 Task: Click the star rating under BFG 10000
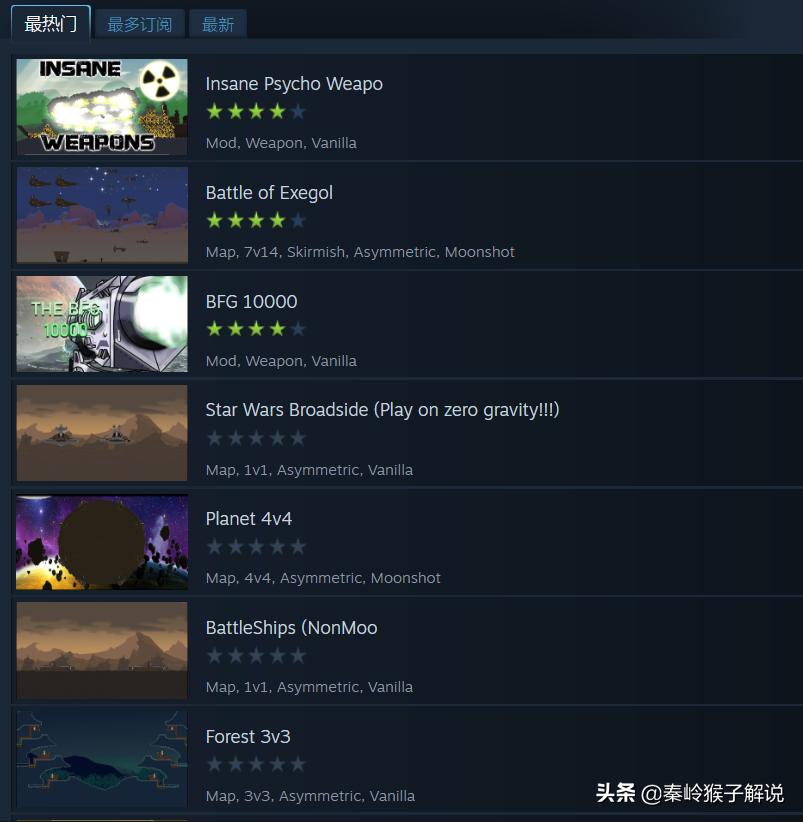click(256, 329)
